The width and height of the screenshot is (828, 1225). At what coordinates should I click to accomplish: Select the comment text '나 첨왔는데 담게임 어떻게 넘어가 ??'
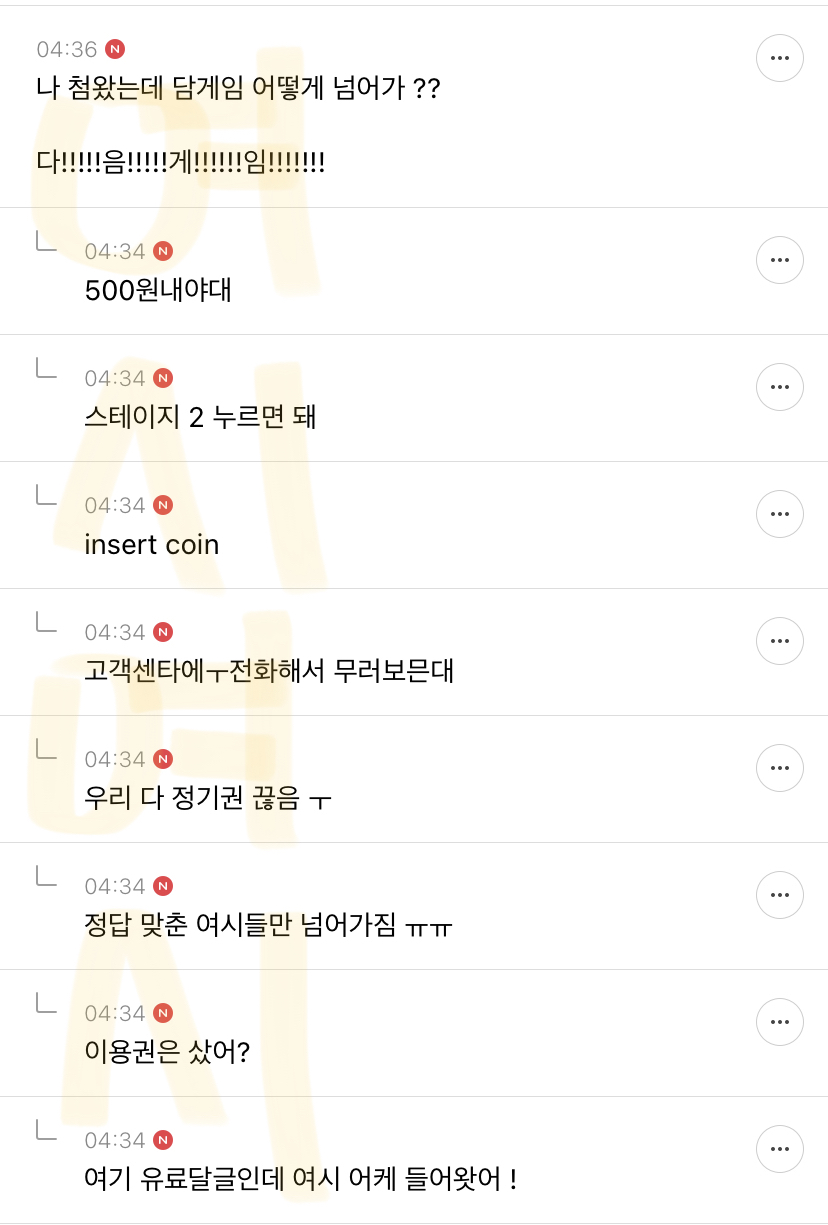pos(238,89)
